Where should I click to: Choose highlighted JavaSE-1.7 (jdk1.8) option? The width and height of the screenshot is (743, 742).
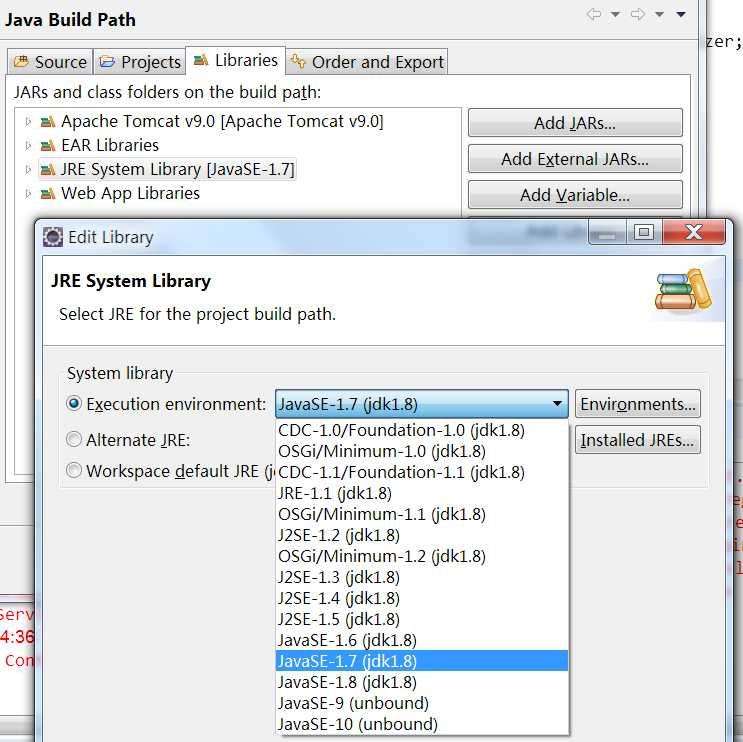(422, 661)
